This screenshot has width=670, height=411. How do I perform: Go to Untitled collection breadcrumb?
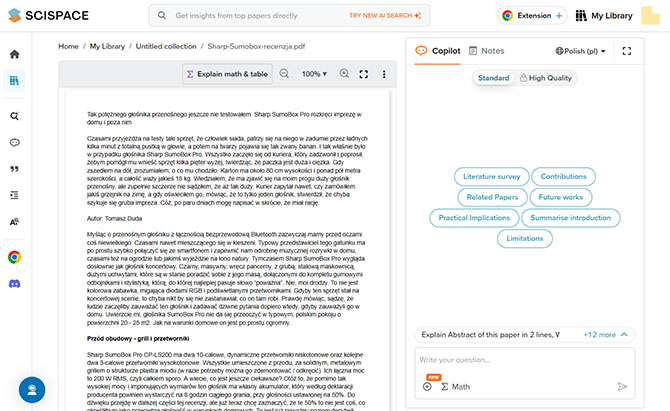tap(166, 46)
